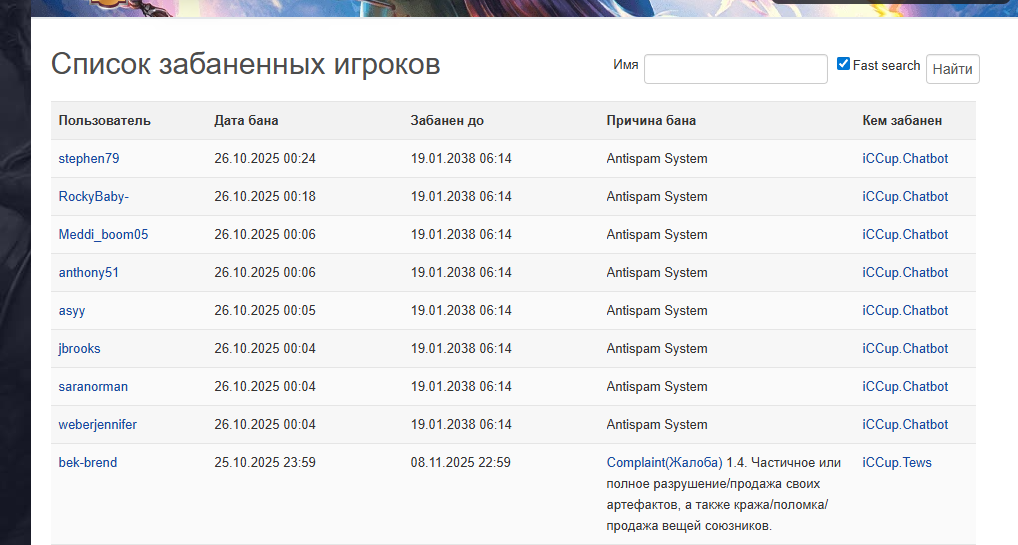The image size is (1018, 545).
Task: Open jbrooks user profile link
Action: (x=79, y=349)
